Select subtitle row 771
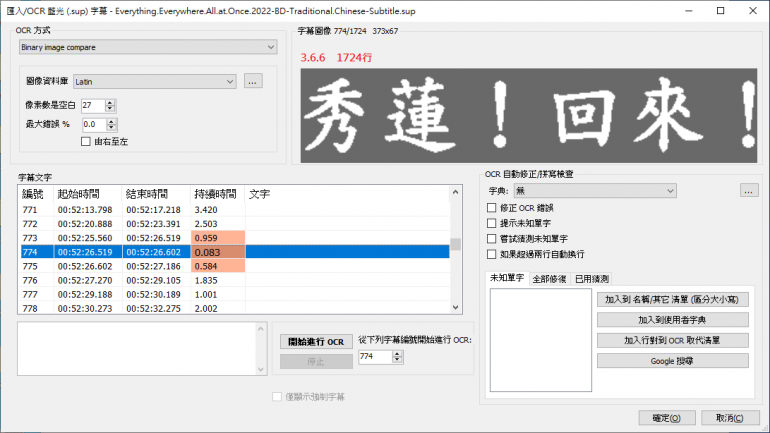The height and width of the screenshot is (433, 770). [x=234, y=210]
